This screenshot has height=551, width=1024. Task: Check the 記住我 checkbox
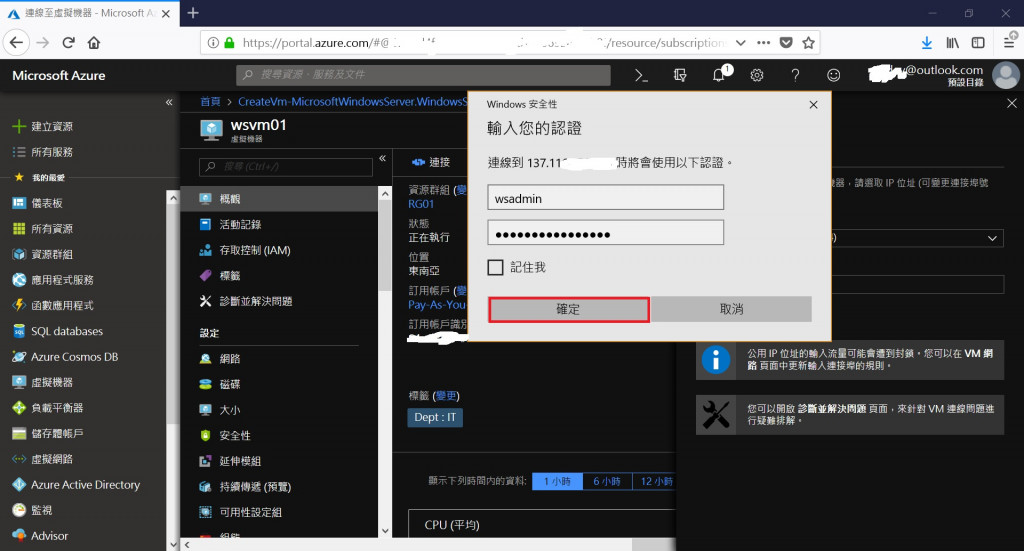coord(496,267)
